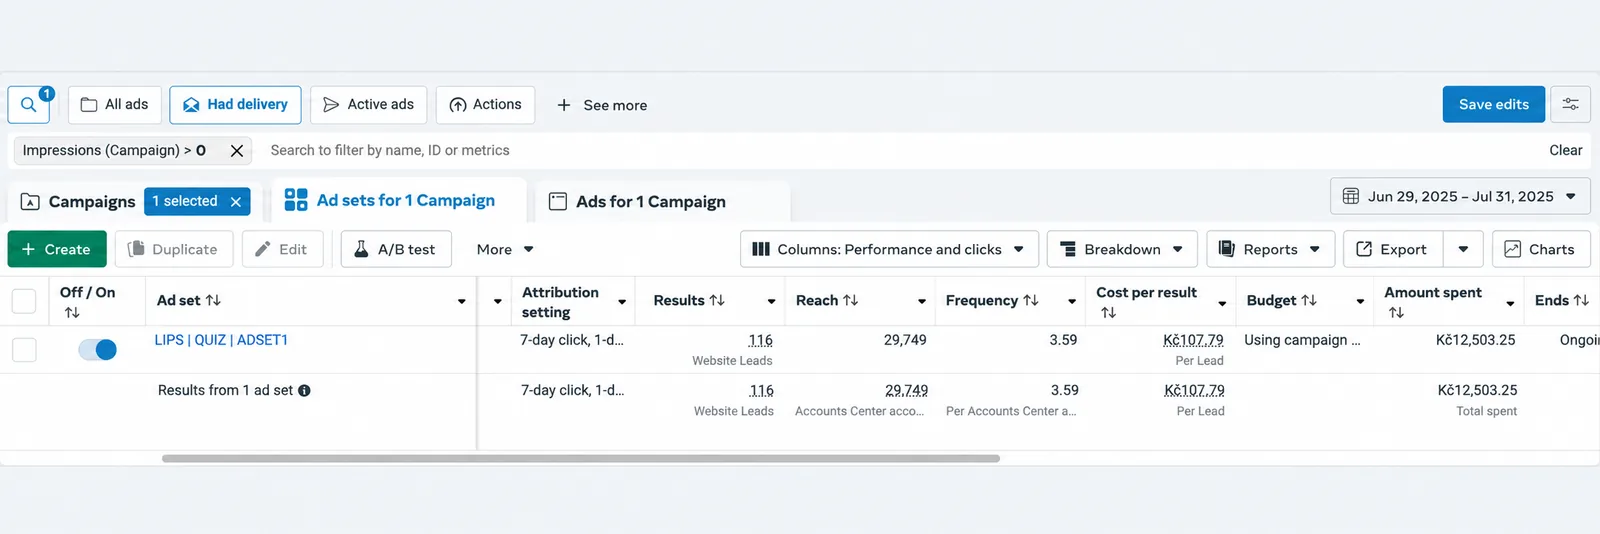Viewport: 1600px width, 534px height.
Task: Open the date range picker dropdown
Action: point(1460,196)
